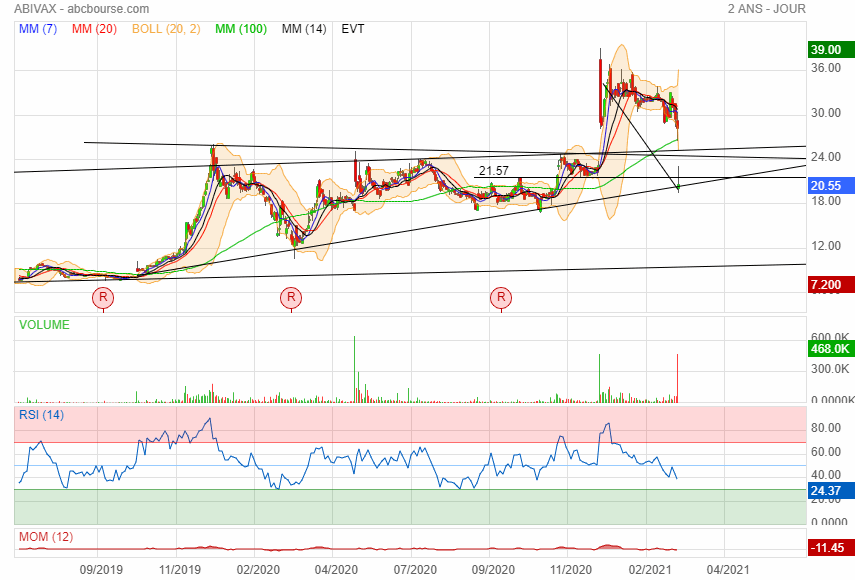Viewport: 855px width, 580px height.
Task: Select the 11/2019 date label
Action: tap(180, 570)
